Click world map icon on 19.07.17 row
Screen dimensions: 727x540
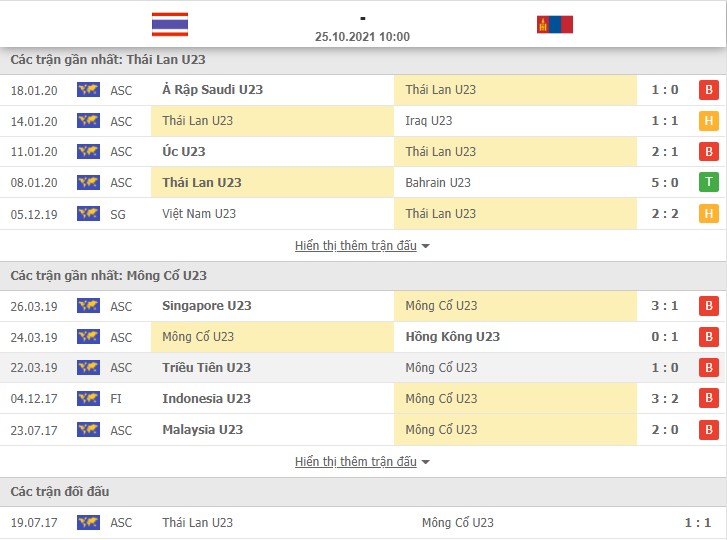click(88, 522)
